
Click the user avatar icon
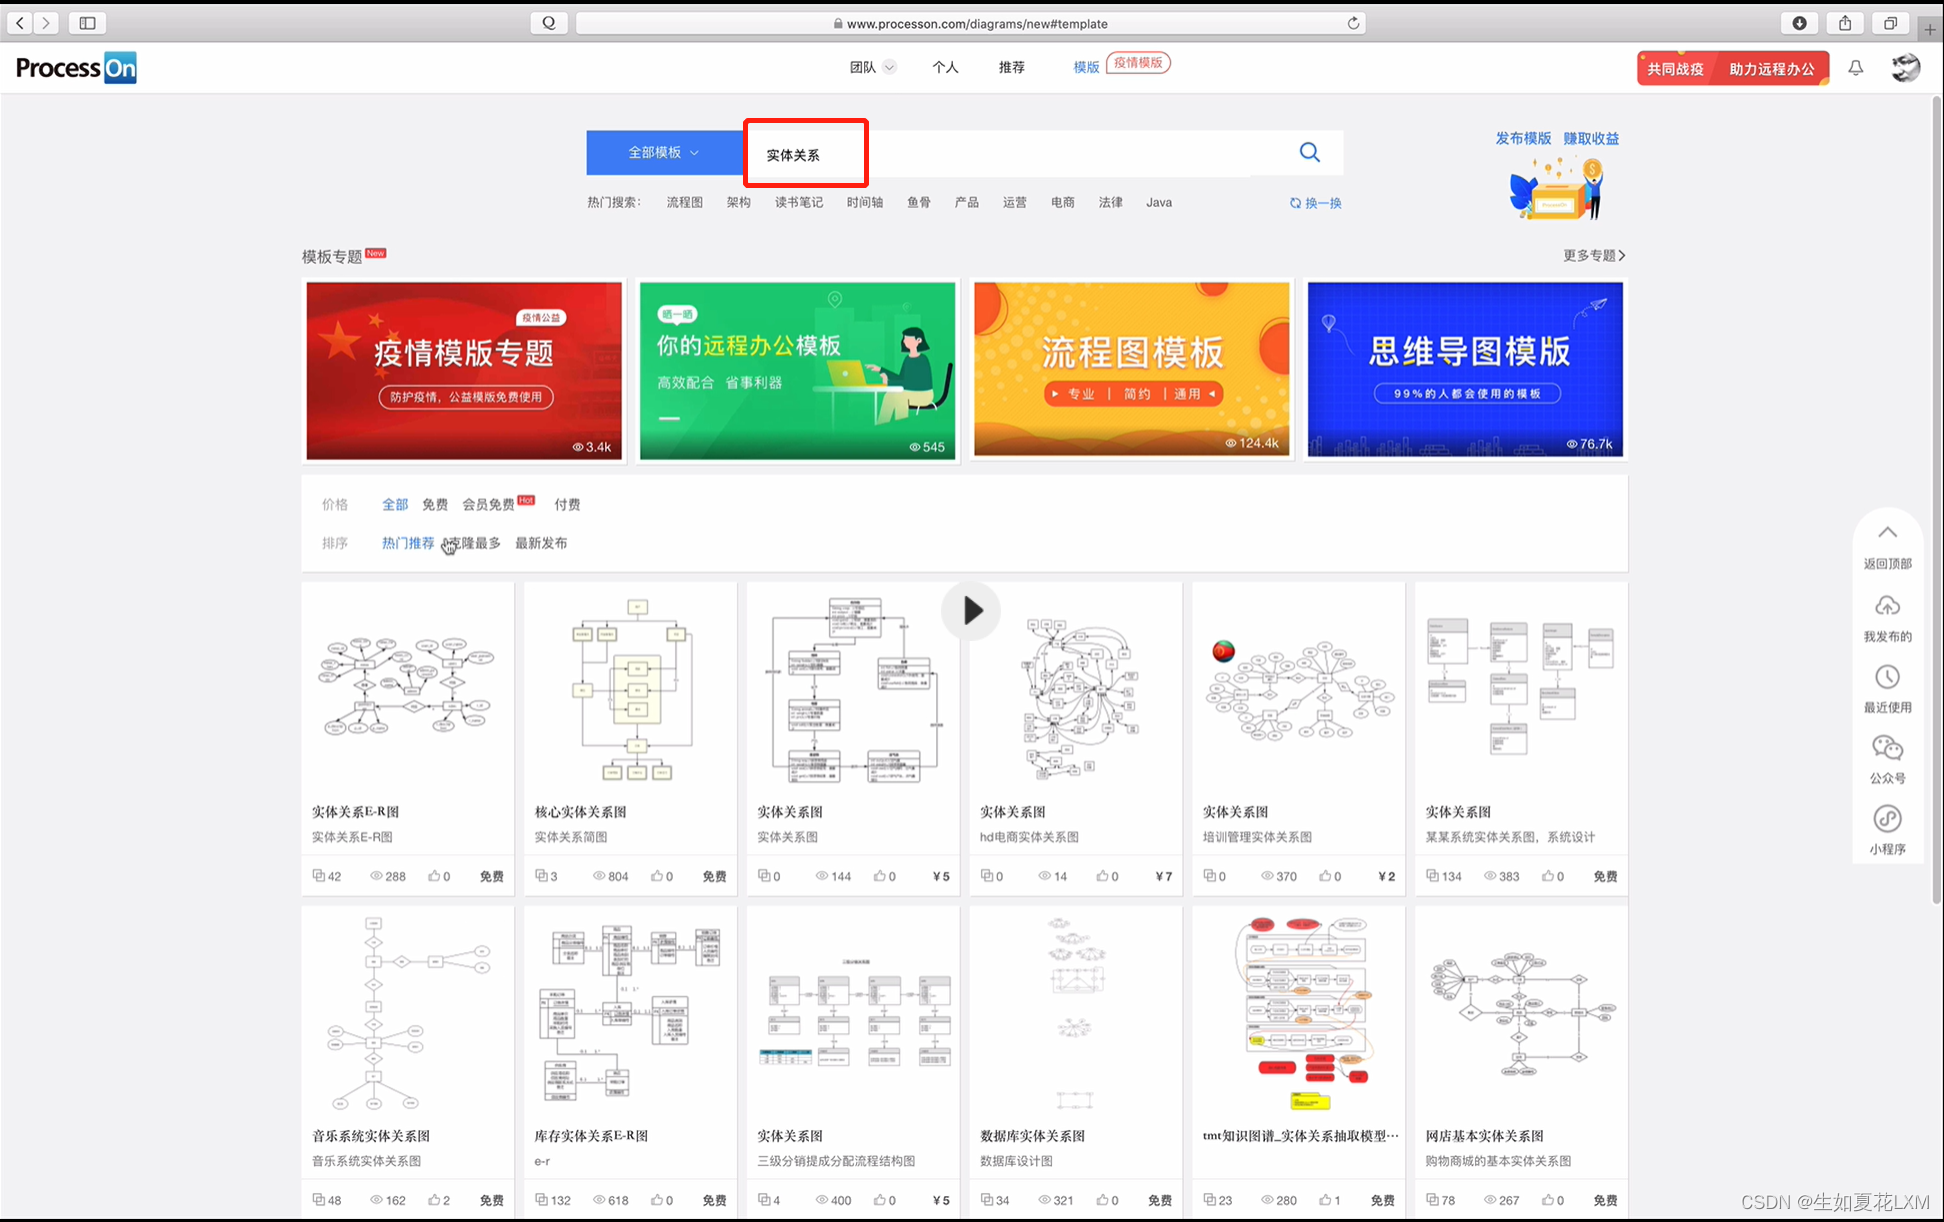(1905, 68)
